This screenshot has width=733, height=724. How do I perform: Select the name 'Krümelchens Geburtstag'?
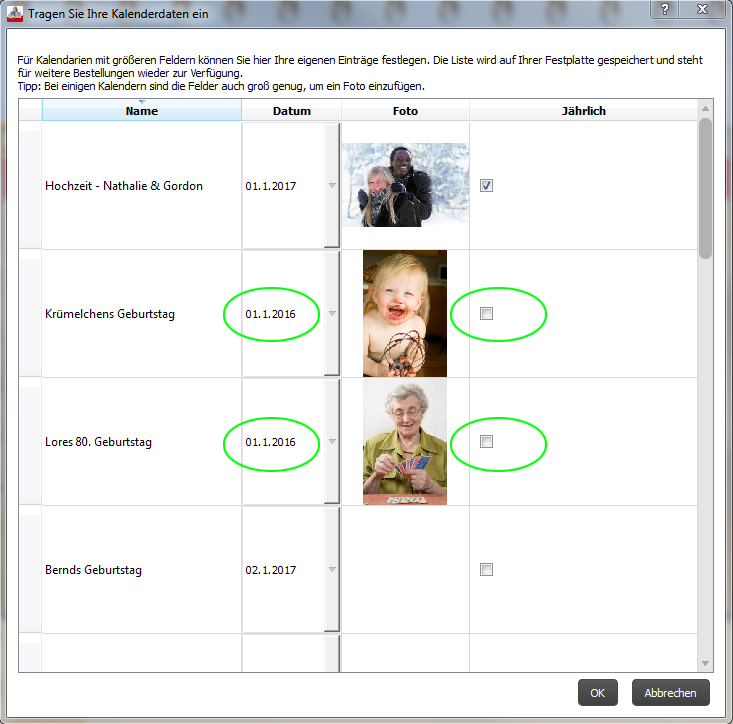click(110, 314)
